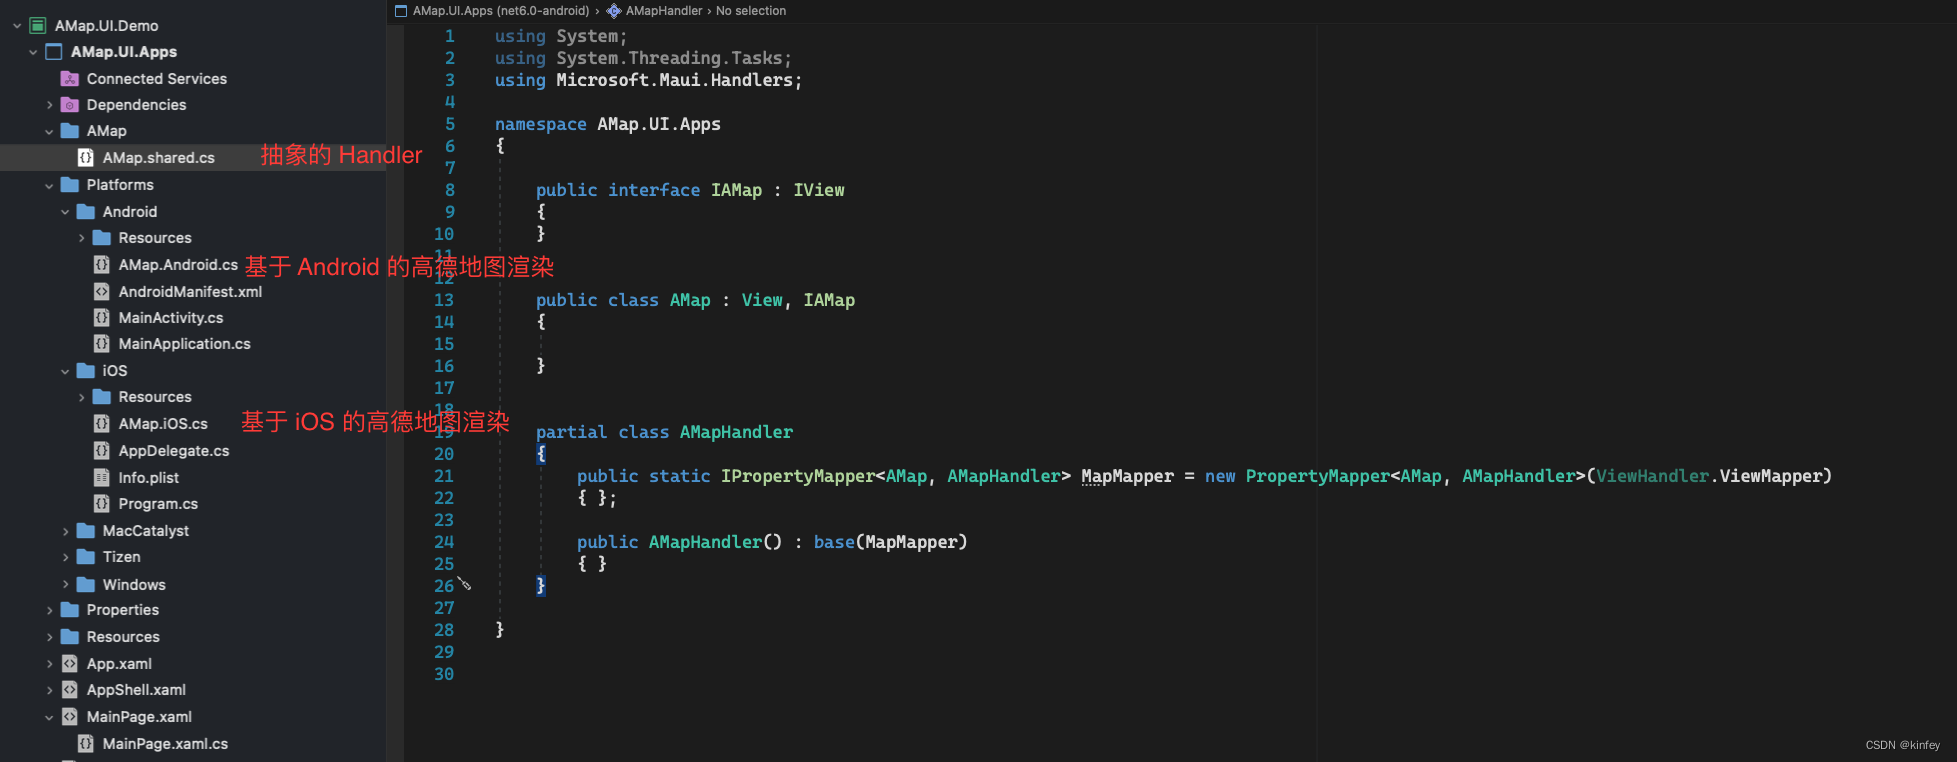Select the AMap.Android.cs file name
Screen dimensions: 1957x762
[178, 265]
